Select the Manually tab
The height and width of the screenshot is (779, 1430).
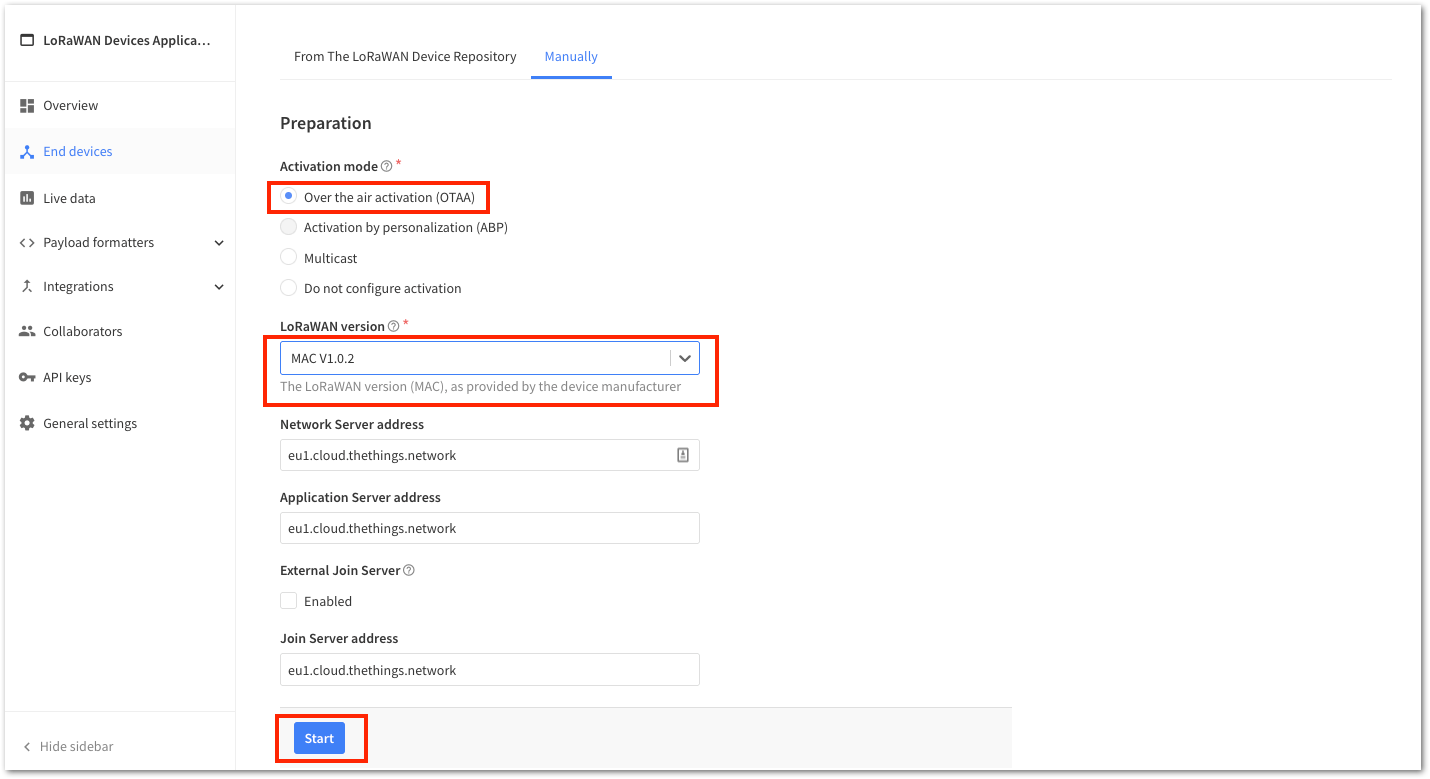(571, 57)
